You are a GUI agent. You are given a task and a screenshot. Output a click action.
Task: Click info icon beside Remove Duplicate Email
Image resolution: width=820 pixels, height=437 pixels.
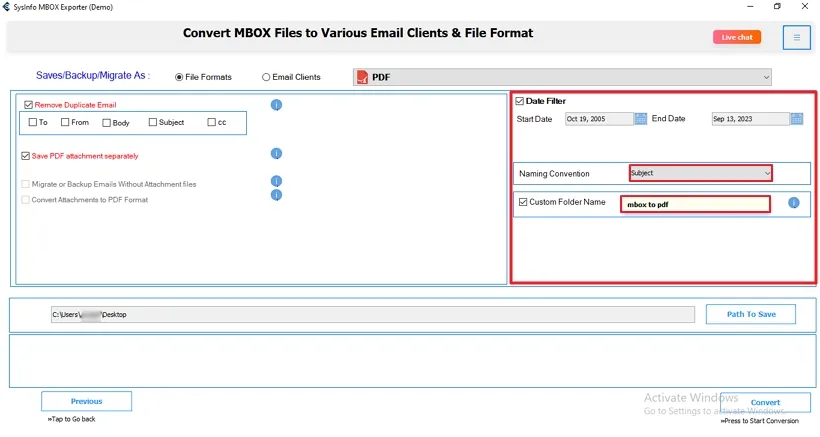[x=276, y=105]
